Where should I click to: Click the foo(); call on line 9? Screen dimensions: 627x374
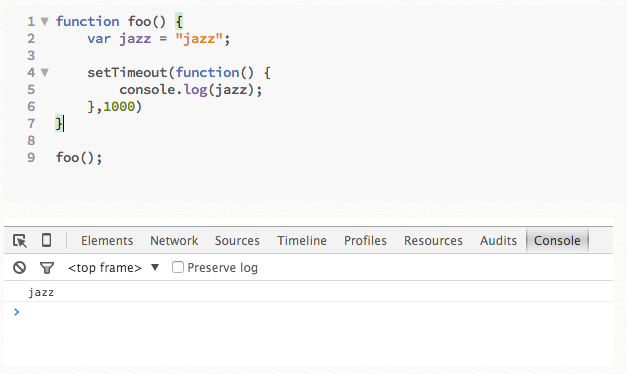(79, 158)
